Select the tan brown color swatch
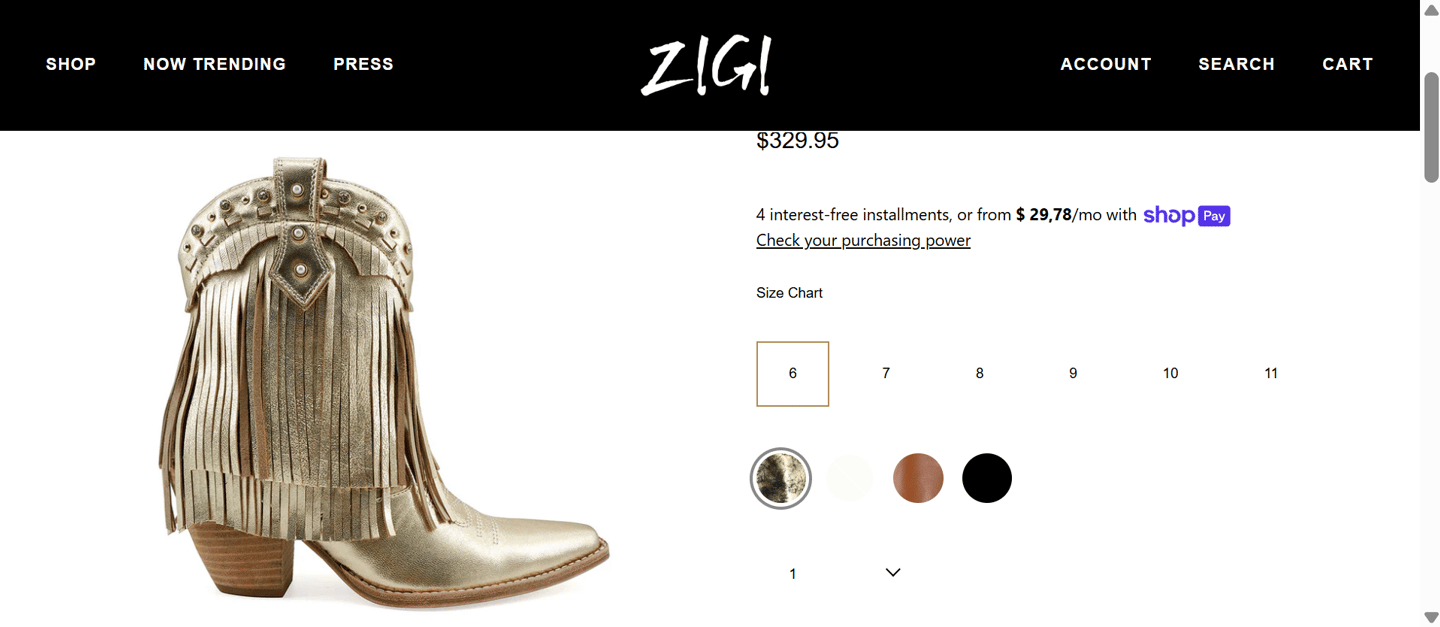The image size is (1440, 627). pyautogui.click(x=918, y=478)
